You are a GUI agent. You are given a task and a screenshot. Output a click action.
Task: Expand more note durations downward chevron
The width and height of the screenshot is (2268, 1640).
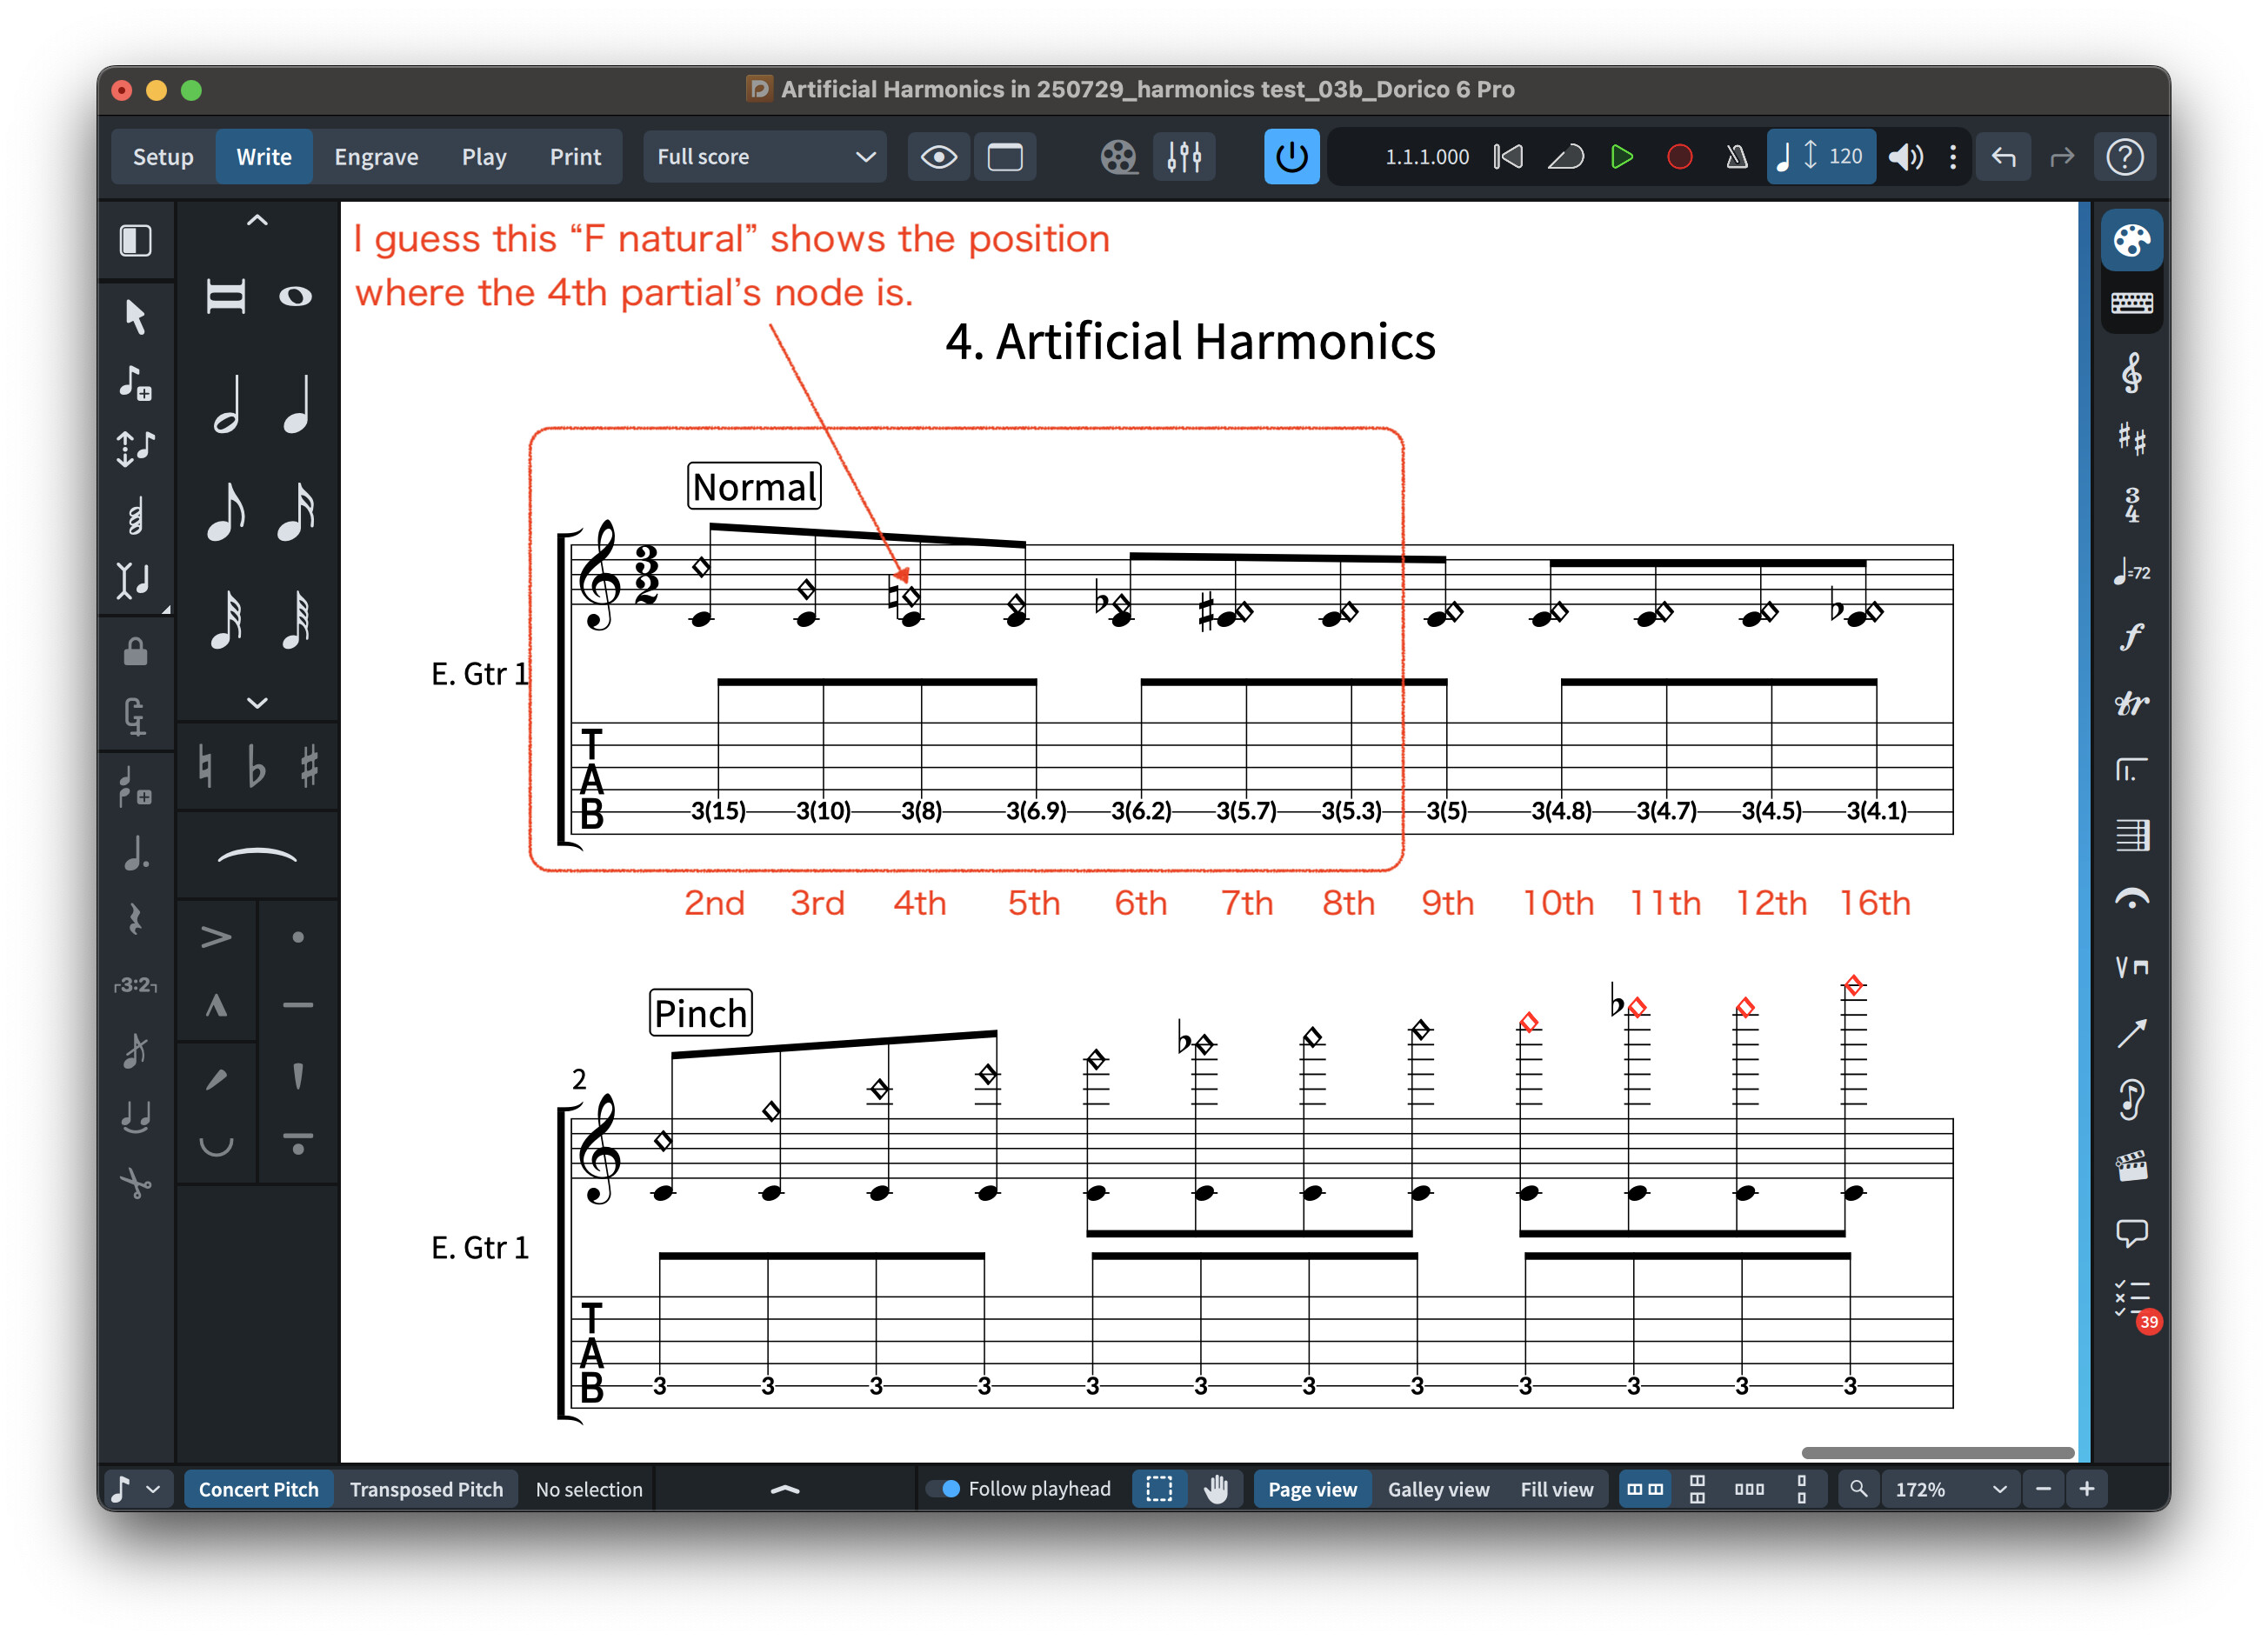point(257,703)
